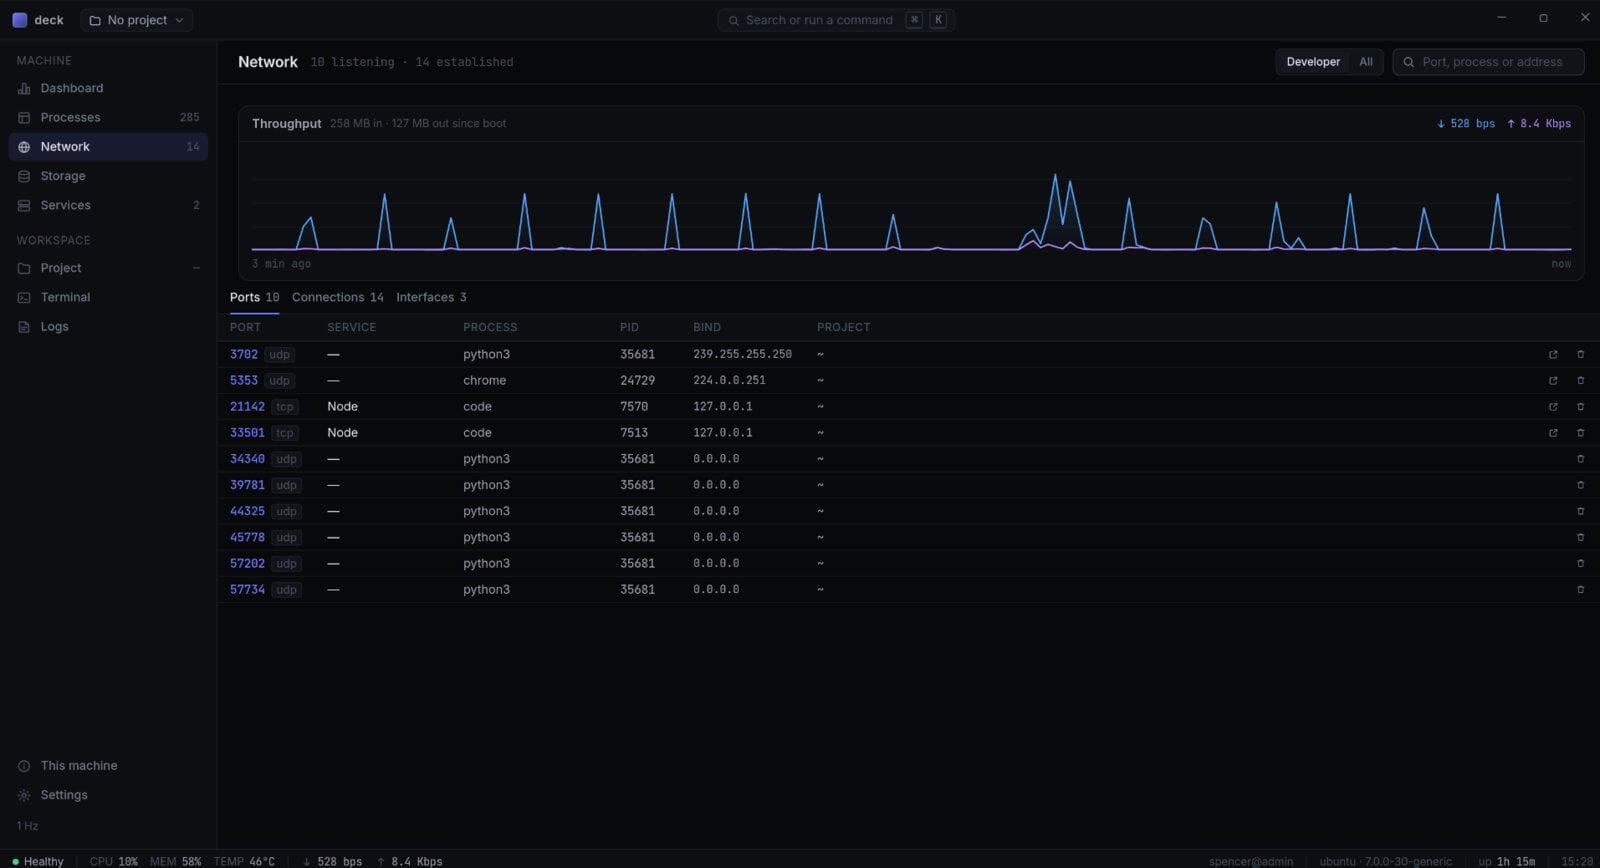Click the download rate 528 bps in Throughput header
1600x868 pixels.
pyautogui.click(x=1466, y=124)
